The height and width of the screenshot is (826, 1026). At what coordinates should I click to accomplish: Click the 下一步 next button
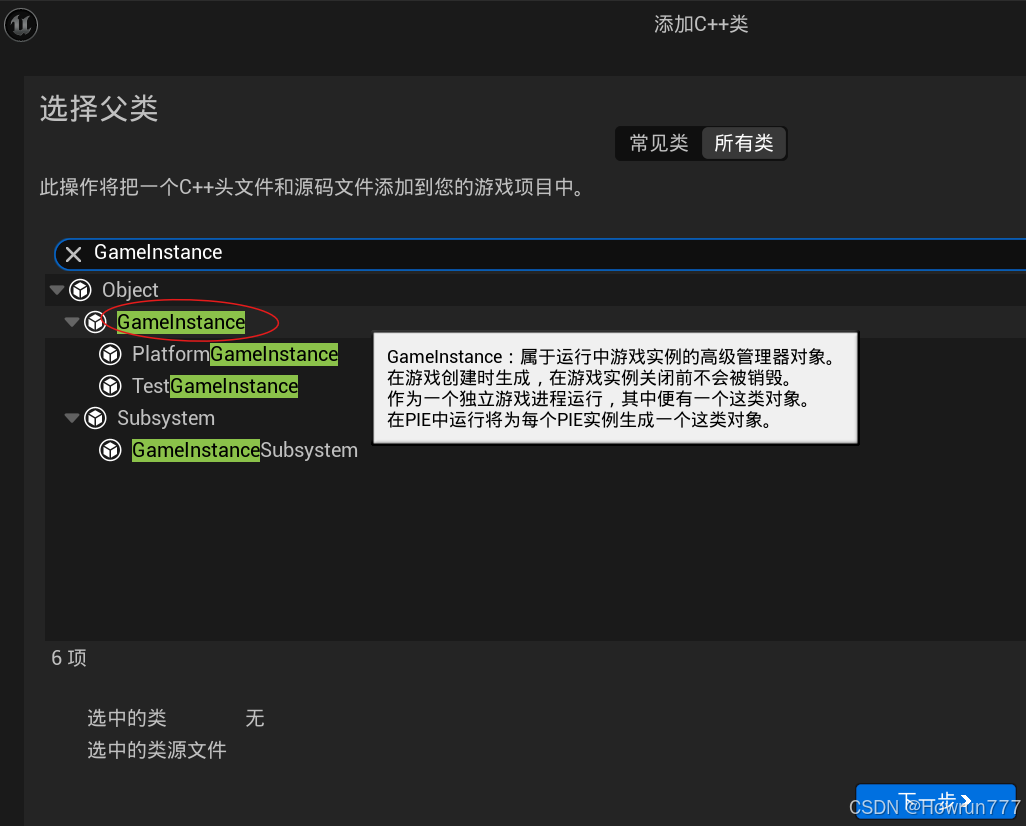pos(936,800)
